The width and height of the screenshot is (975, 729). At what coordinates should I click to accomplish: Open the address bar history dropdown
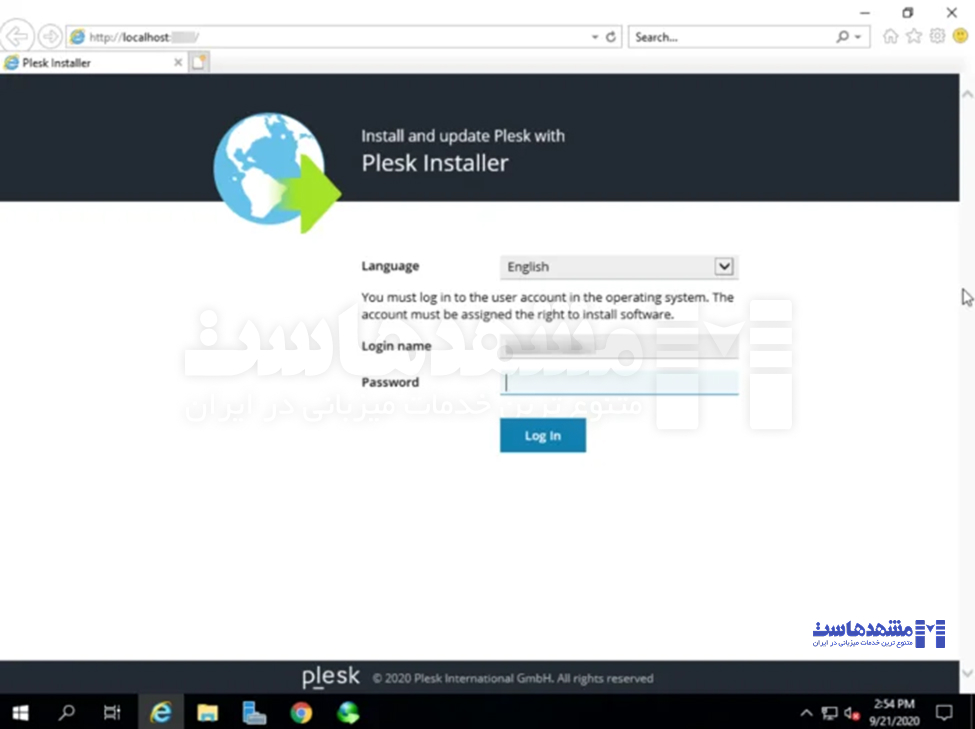click(595, 37)
